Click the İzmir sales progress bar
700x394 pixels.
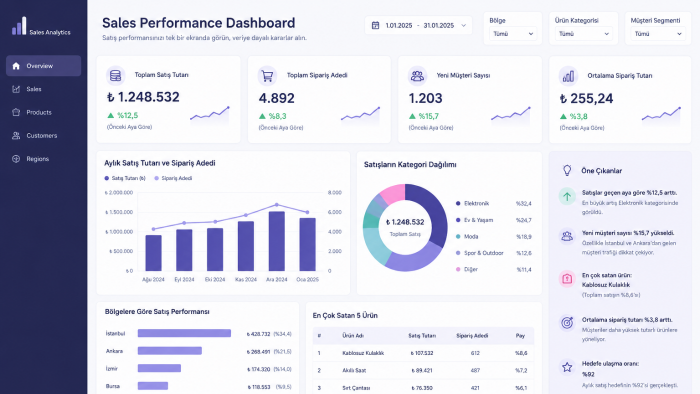tap(159, 369)
